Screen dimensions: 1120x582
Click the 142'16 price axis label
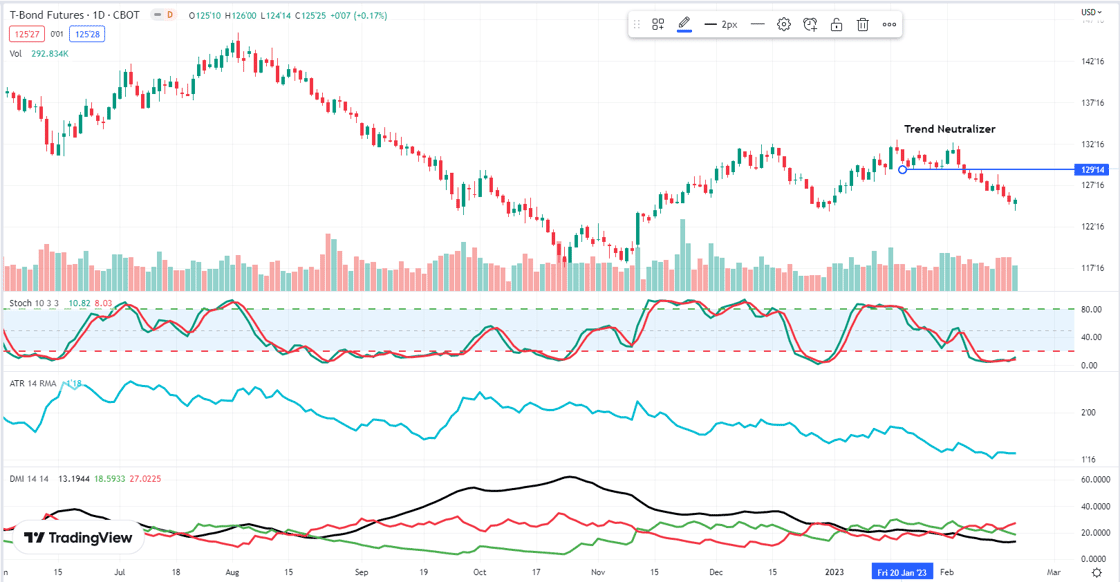tap(1093, 61)
